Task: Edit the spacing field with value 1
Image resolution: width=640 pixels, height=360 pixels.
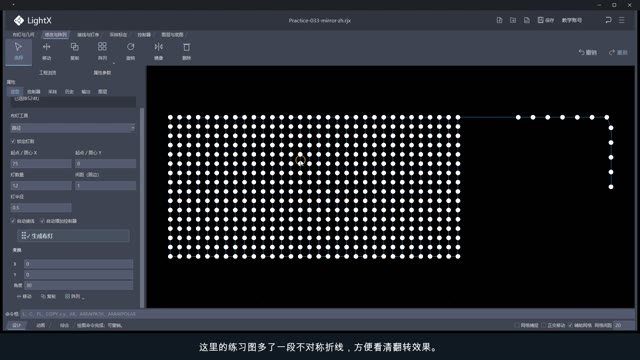Action: click(105, 186)
